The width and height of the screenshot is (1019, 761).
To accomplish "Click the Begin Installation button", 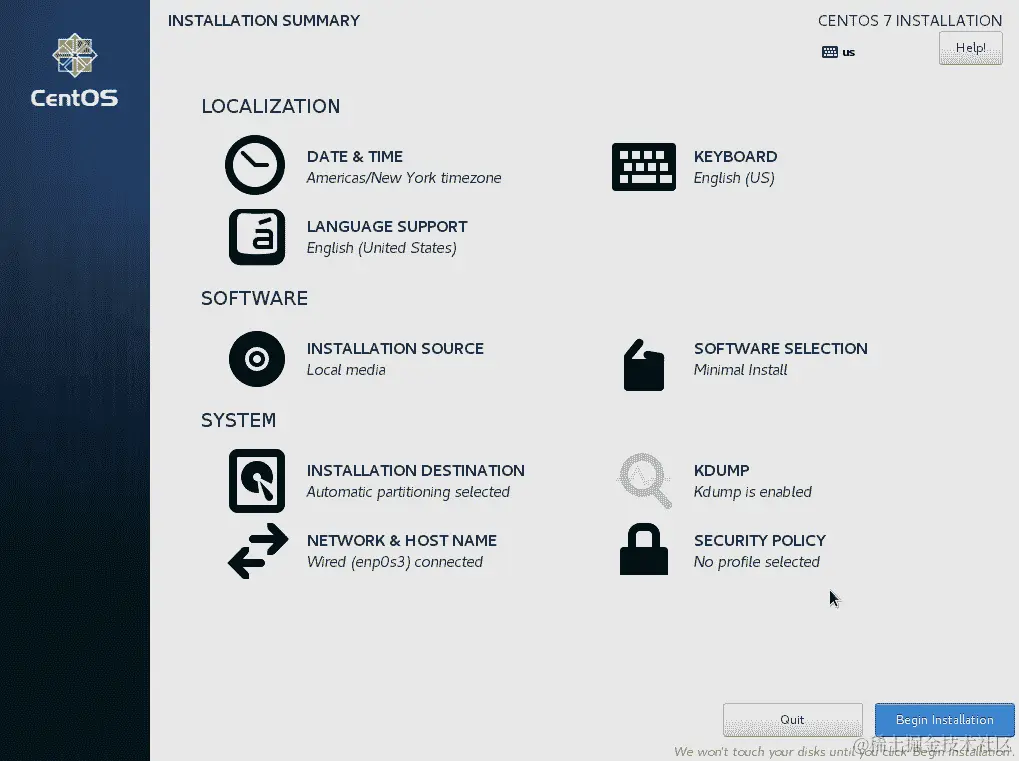I will tap(944, 719).
